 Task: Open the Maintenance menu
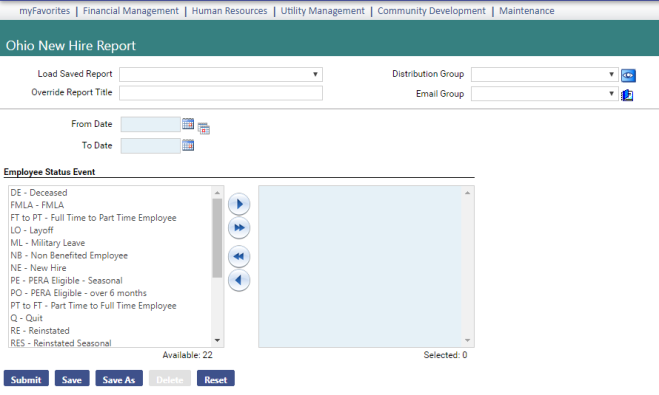(527, 11)
